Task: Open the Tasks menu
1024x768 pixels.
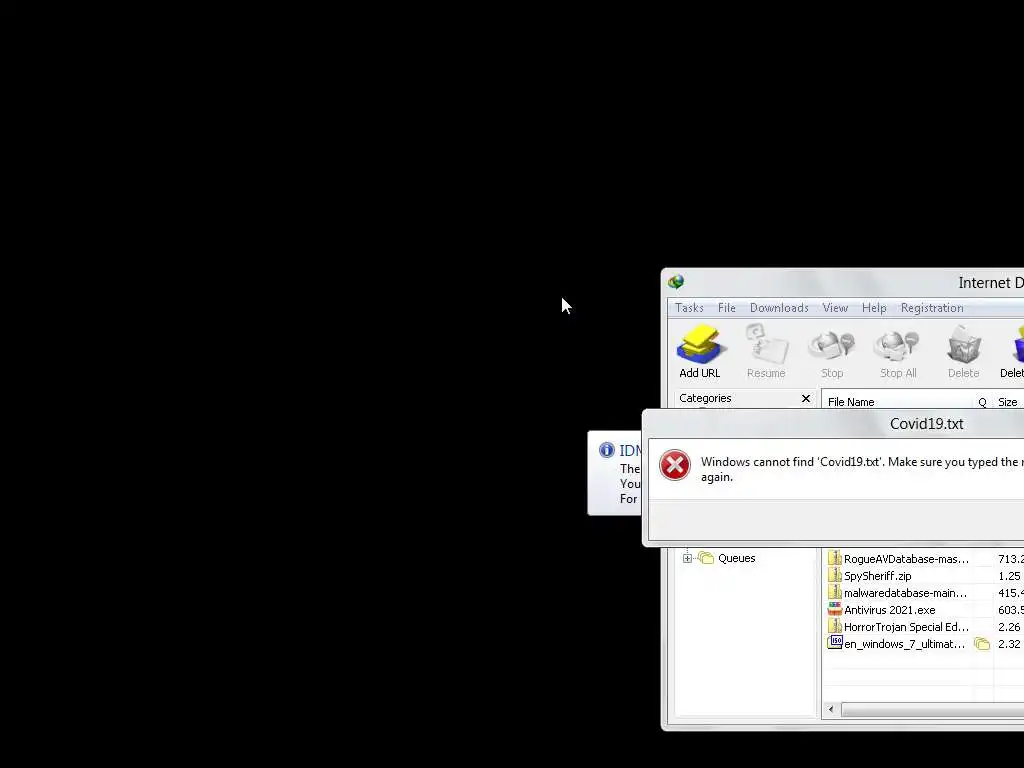Action: click(x=689, y=308)
